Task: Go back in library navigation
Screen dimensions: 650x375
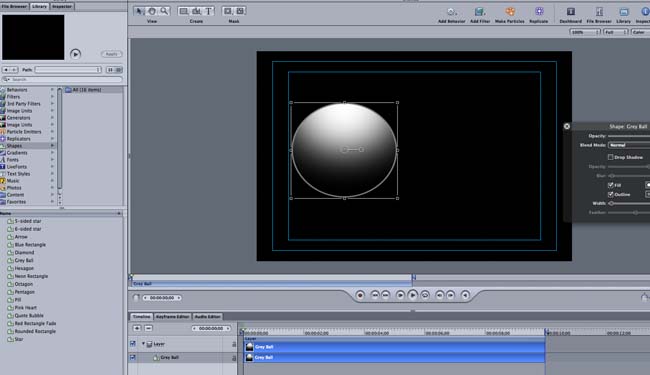Action: pyautogui.click(x=6, y=70)
